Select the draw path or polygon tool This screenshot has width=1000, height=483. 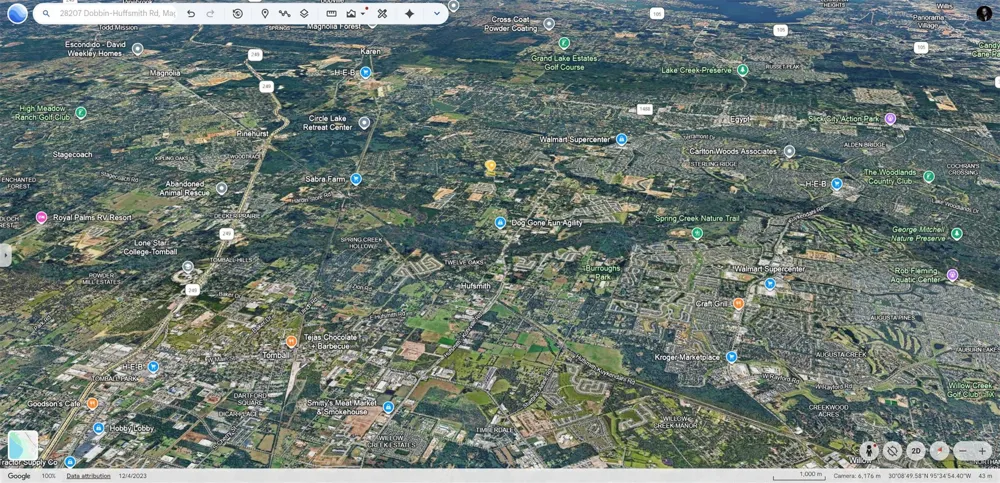pos(284,13)
